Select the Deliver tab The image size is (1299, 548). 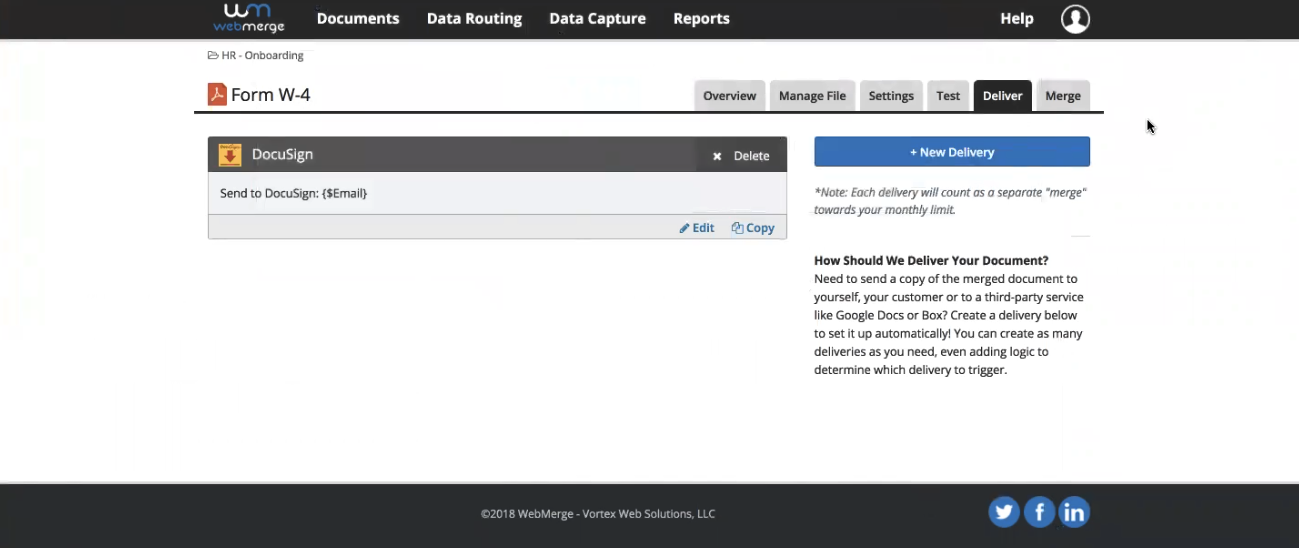pyautogui.click(x=1002, y=96)
